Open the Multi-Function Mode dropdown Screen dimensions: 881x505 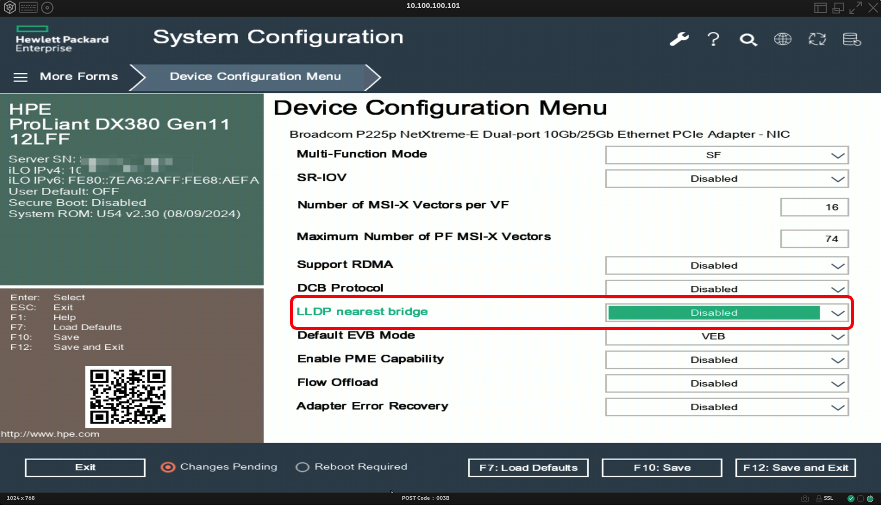pos(726,155)
